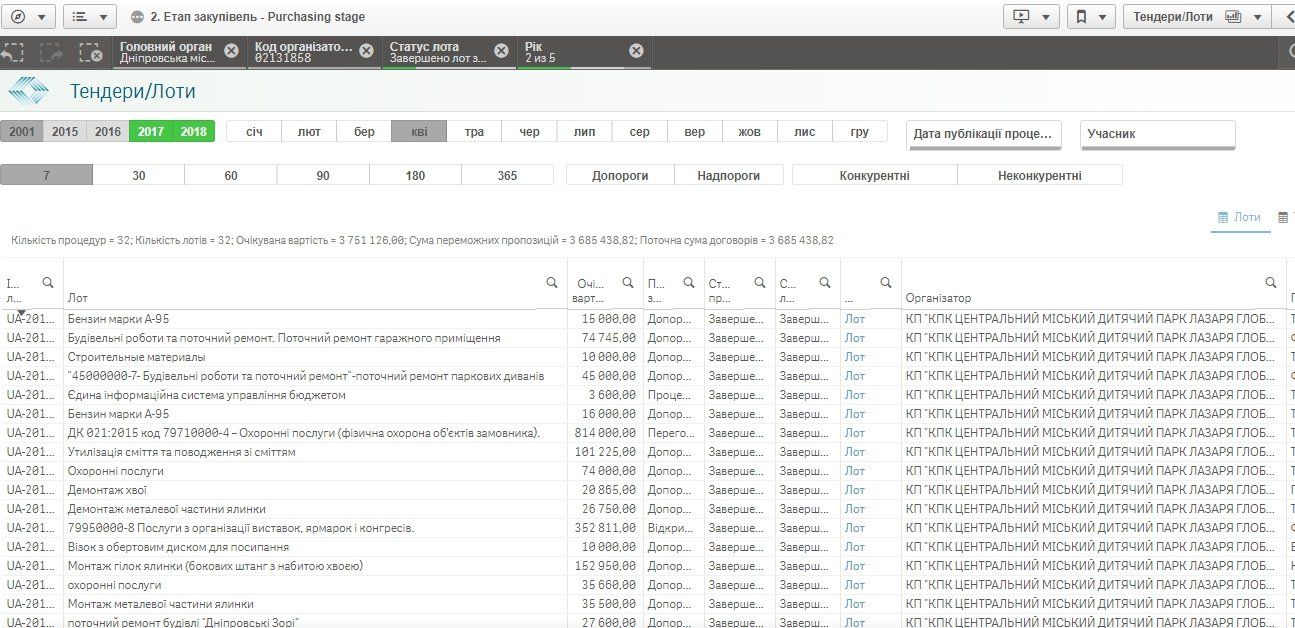Click the clear all selections icon
Image resolution: width=1295 pixels, height=628 pixels.
click(x=91, y=53)
